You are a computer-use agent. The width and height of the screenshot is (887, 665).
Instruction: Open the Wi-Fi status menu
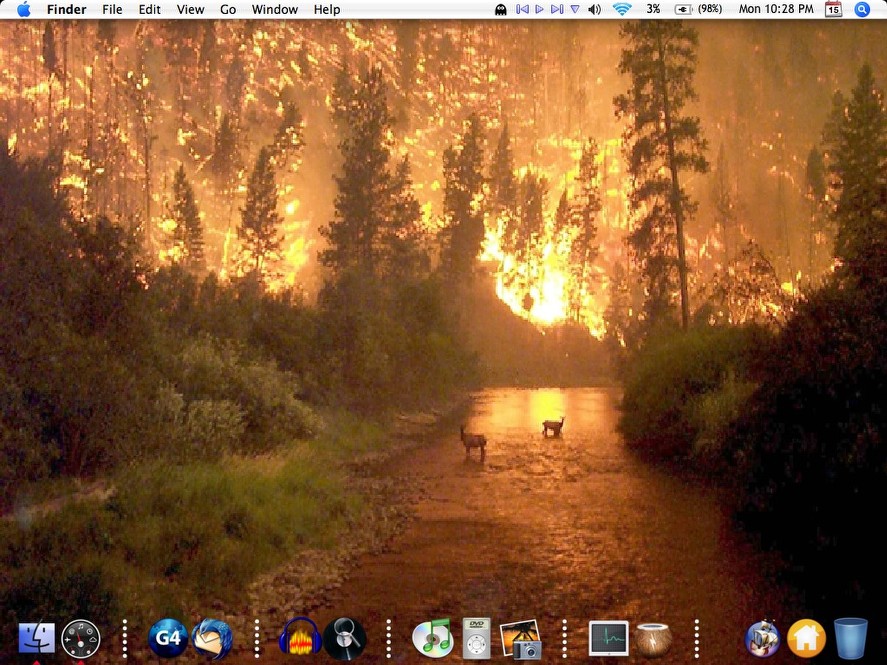(x=622, y=9)
